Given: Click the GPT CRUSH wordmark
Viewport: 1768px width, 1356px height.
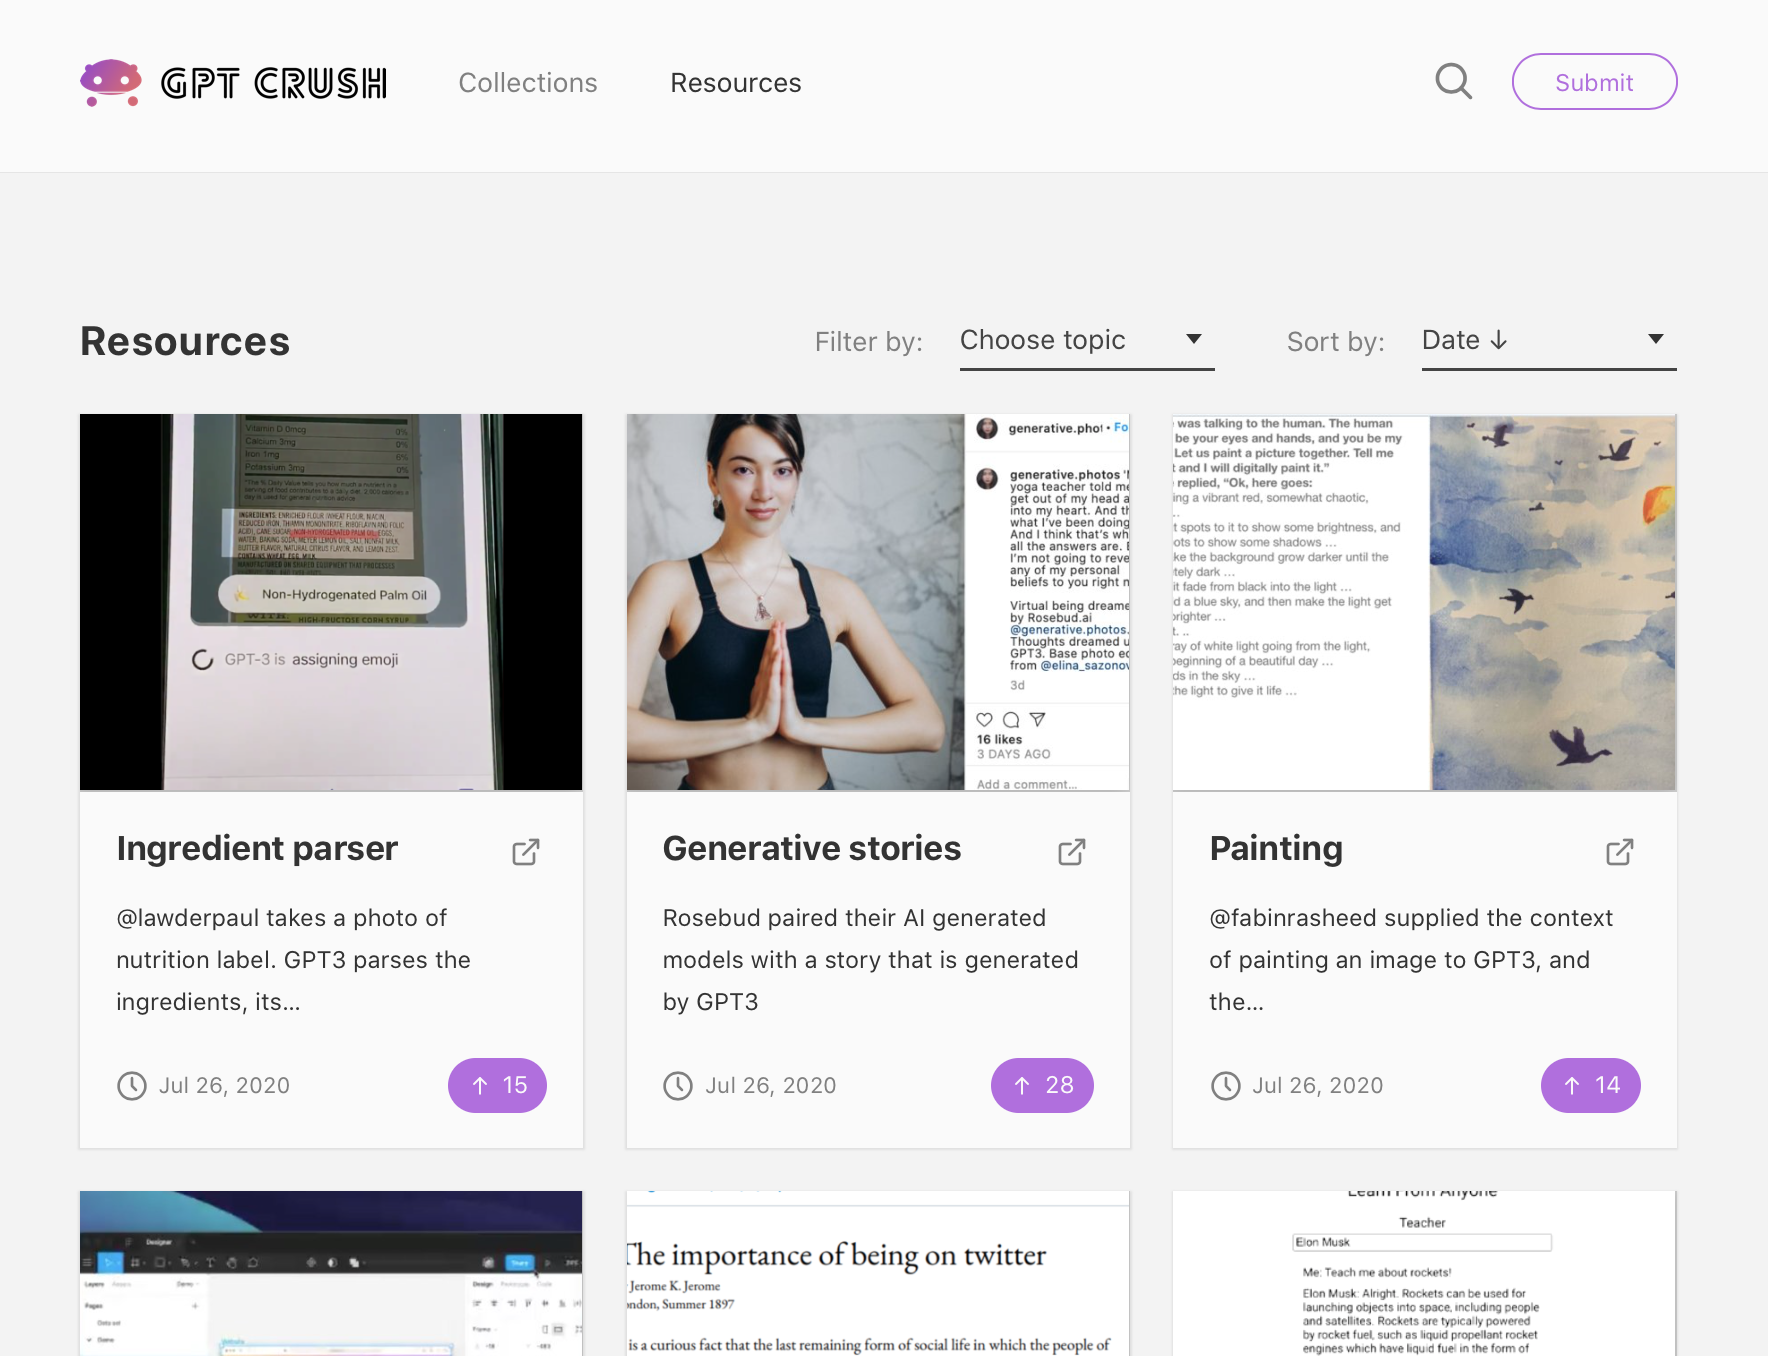Looking at the screenshot, I should click(274, 84).
